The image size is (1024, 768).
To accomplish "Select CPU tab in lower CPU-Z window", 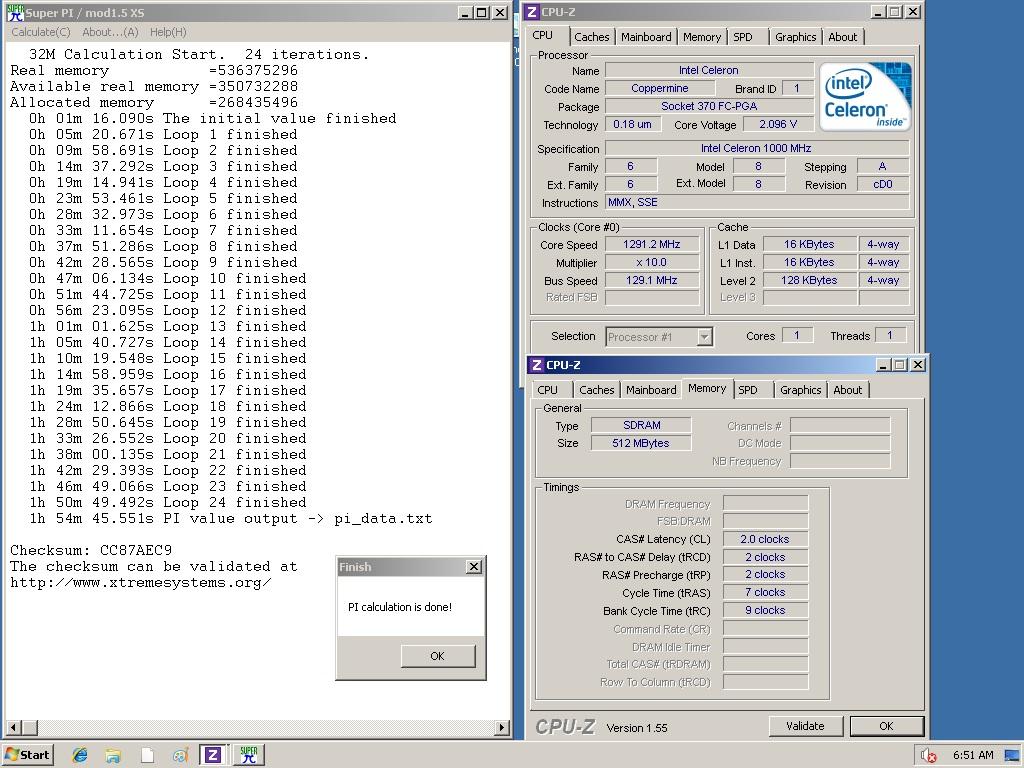I will tap(547, 390).
